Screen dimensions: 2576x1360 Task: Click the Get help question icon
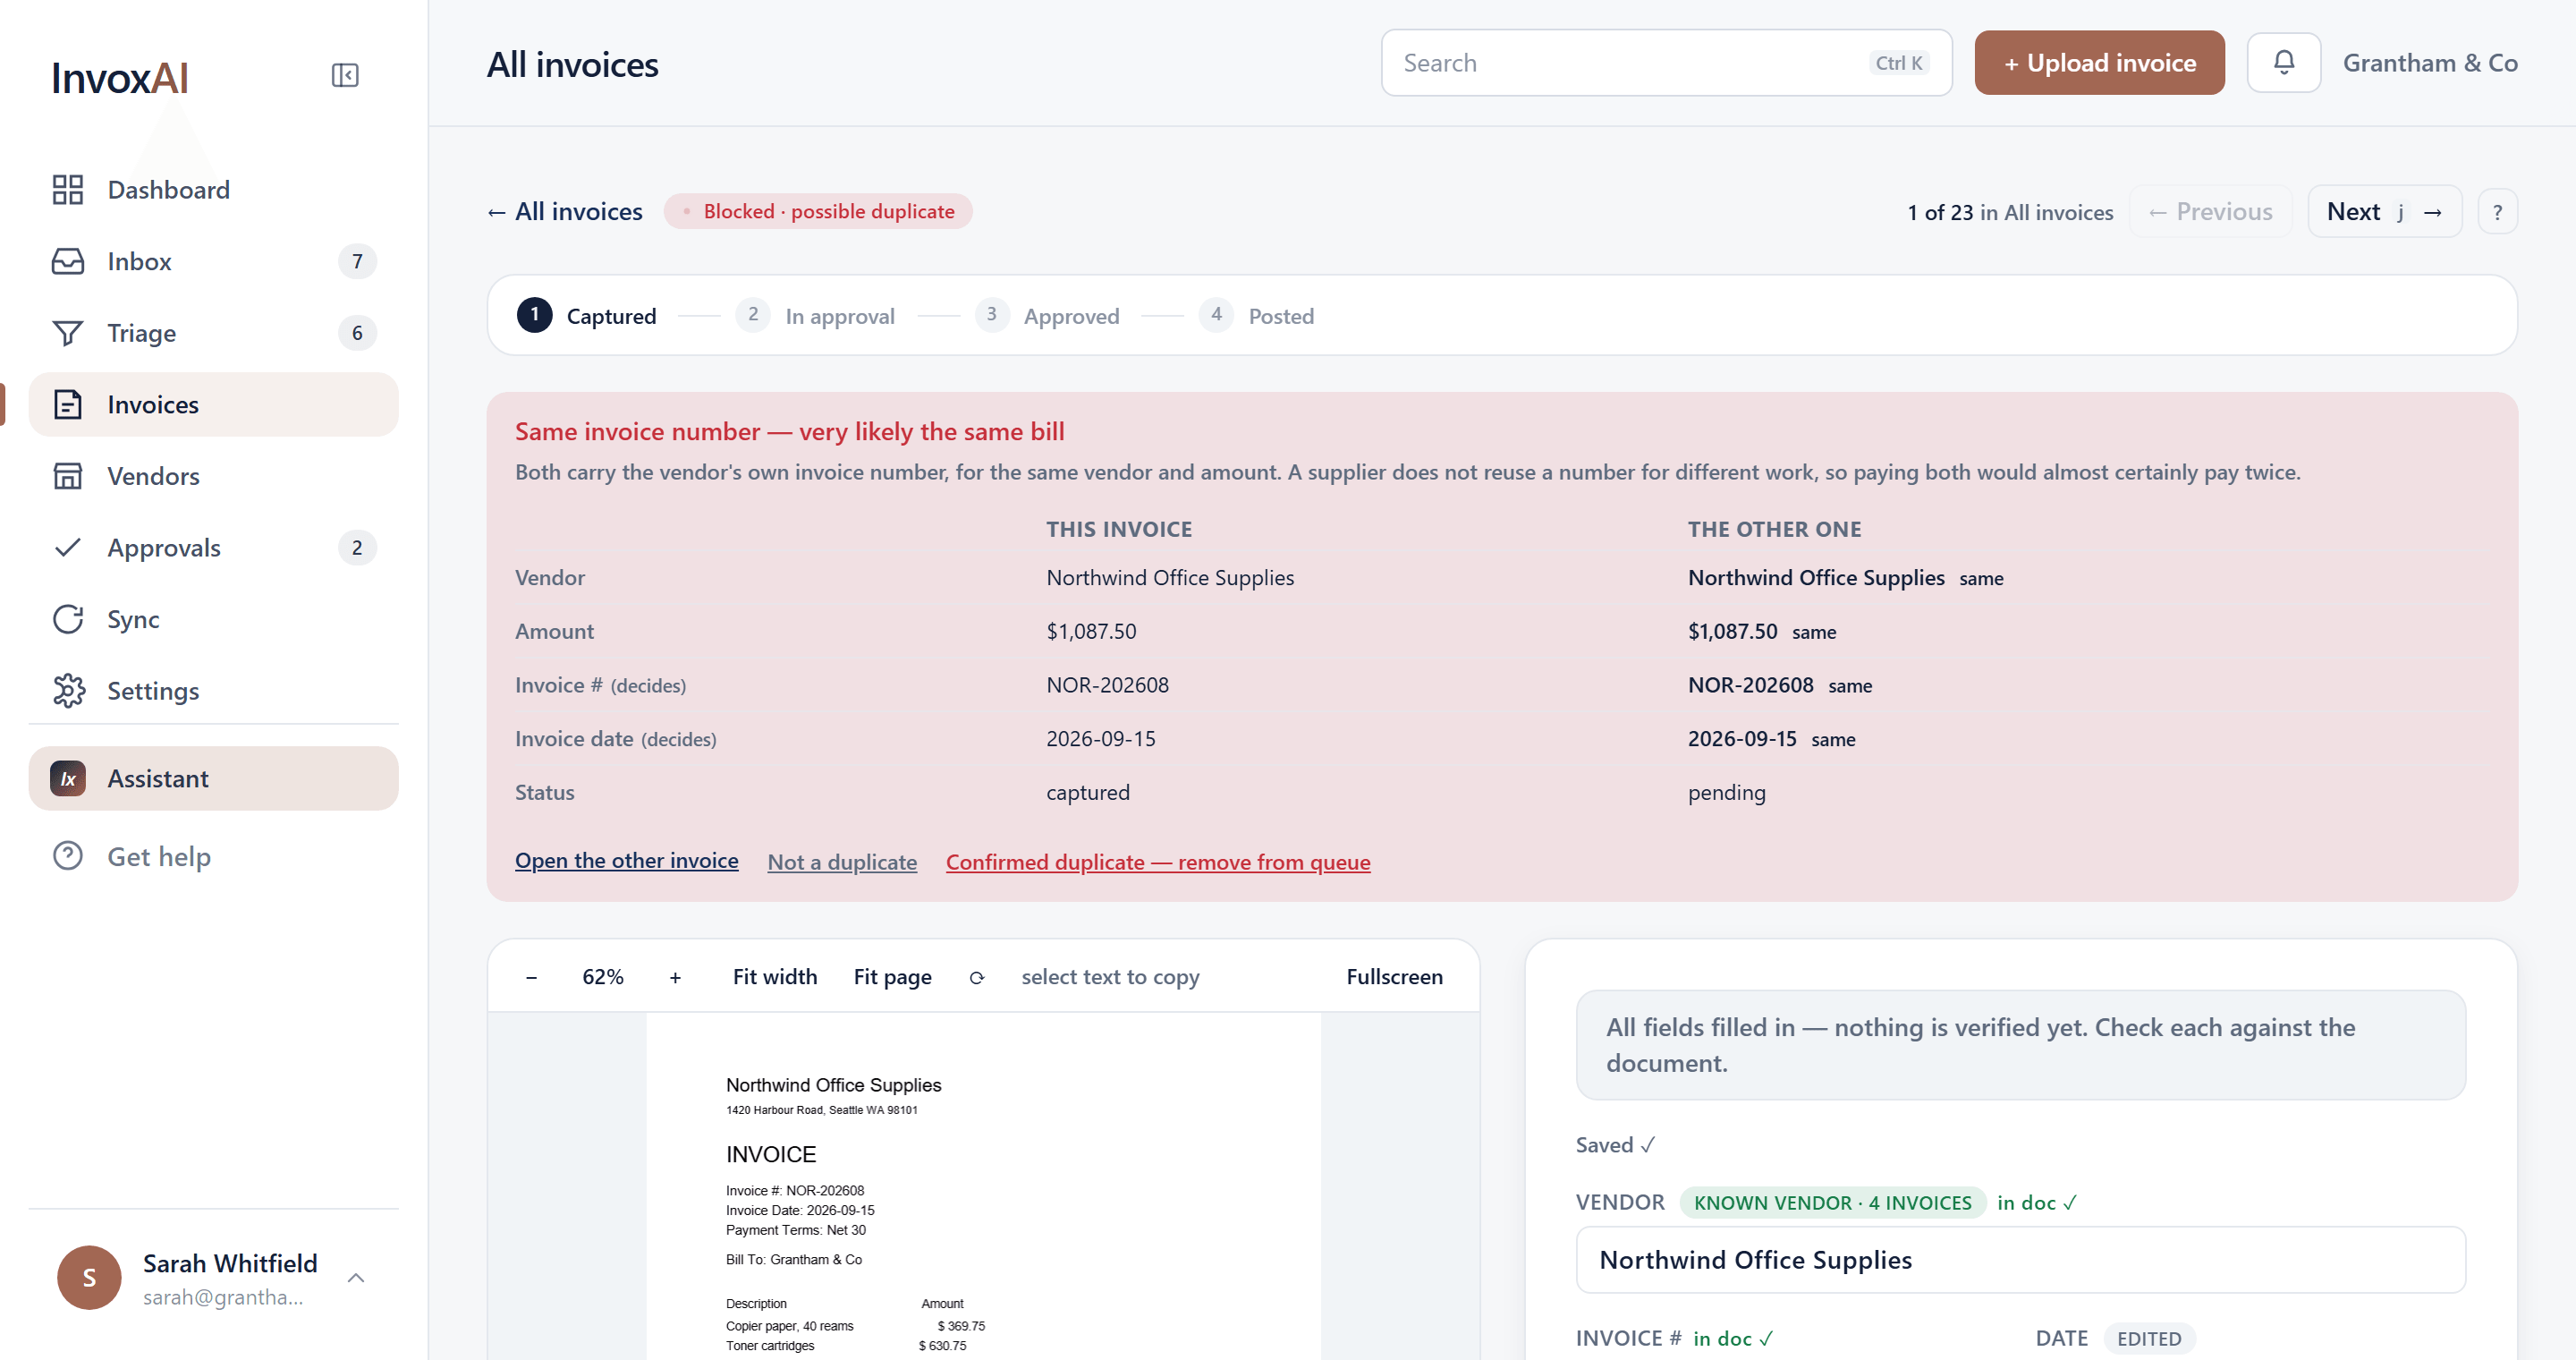(68, 856)
